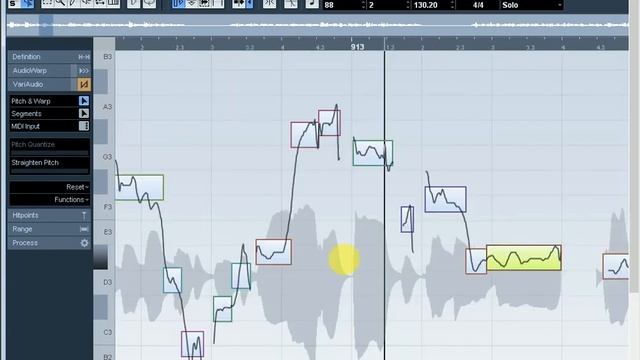Adjust the Straighten Pitch slider

49,171
